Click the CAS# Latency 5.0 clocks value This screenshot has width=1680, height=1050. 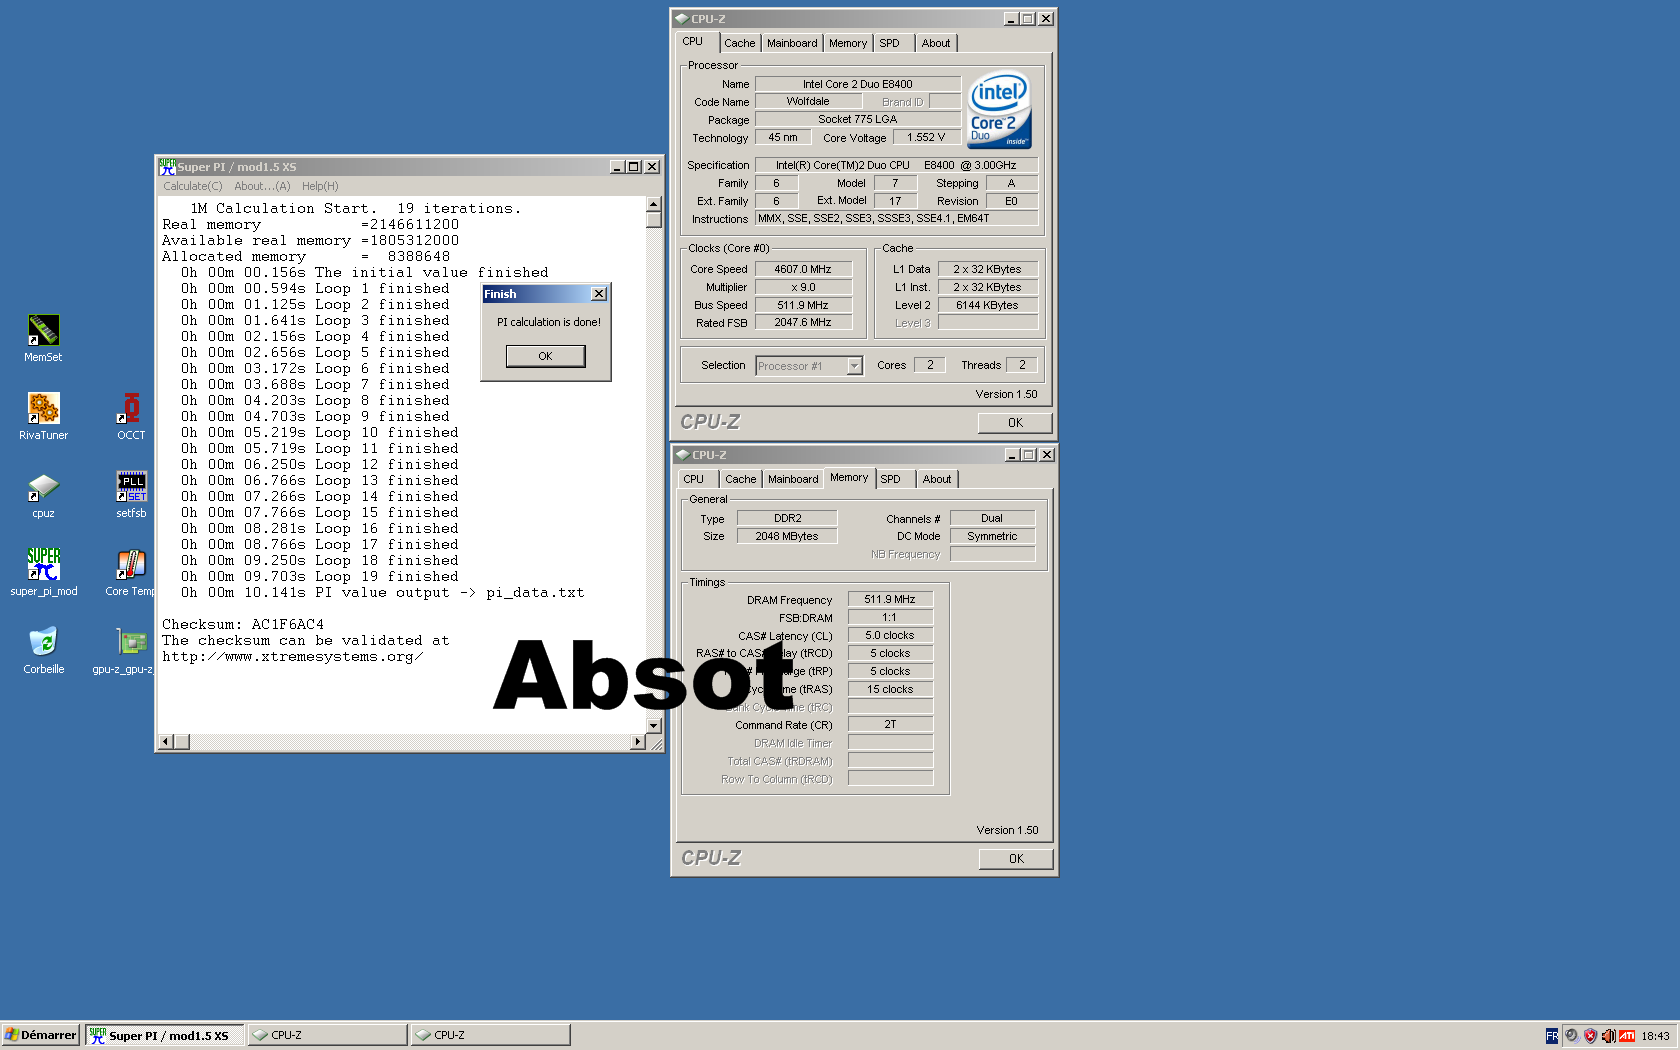890,635
